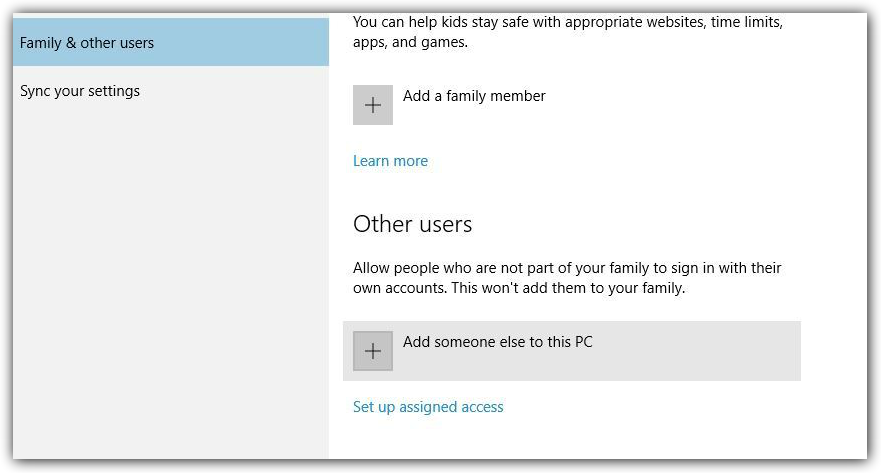This screenshot has width=881, height=473.
Task: Select the highlighted sidebar category about family
Action: pyautogui.click(x=171, y=42)
